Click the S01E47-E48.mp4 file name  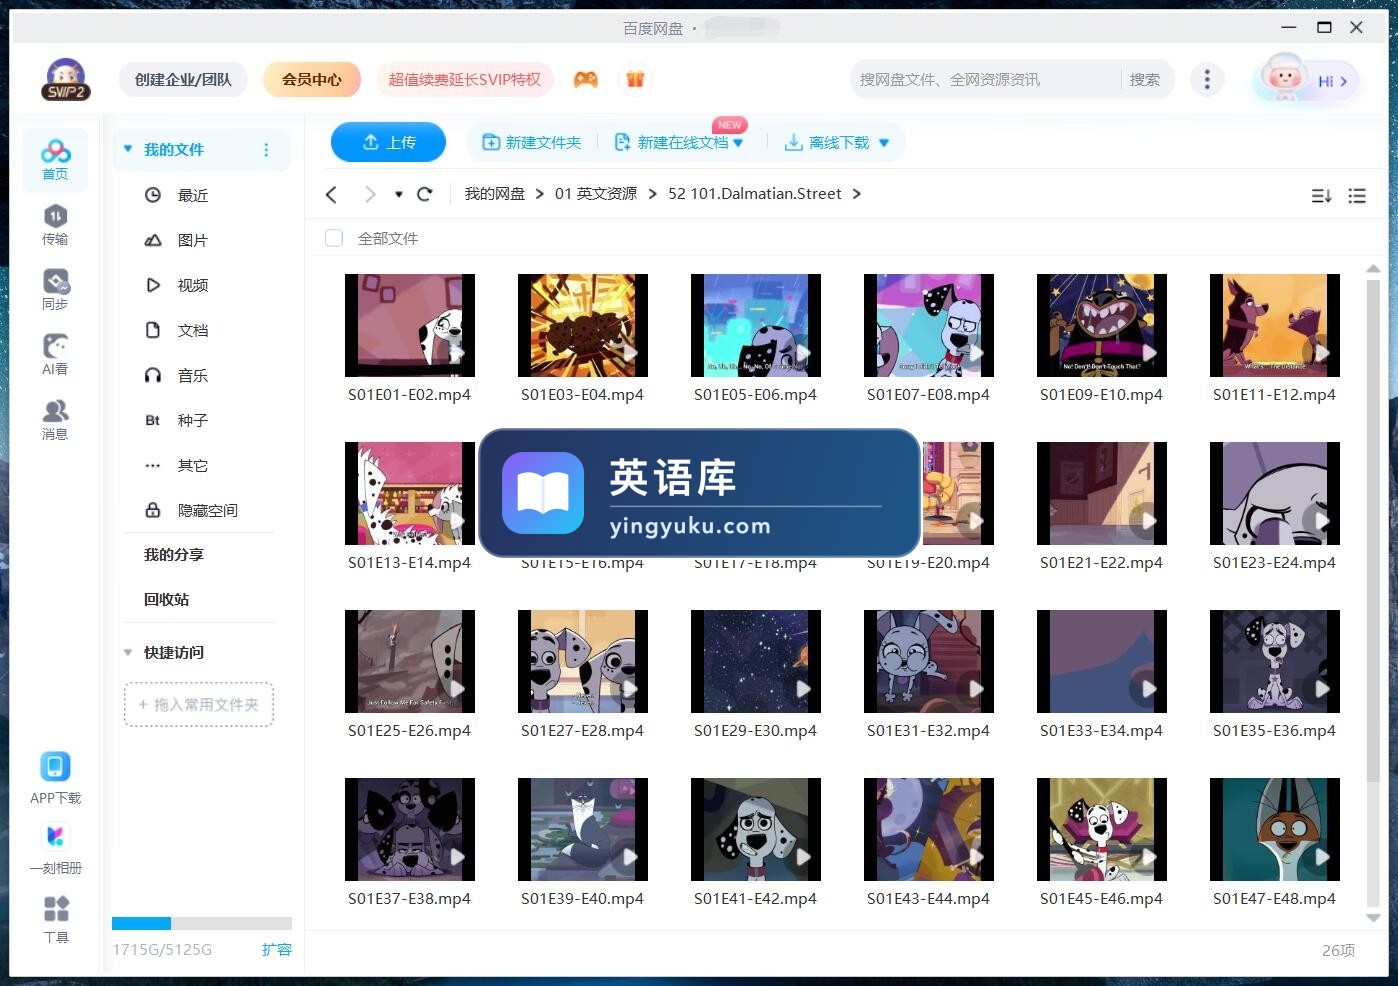click(1274, 899)
